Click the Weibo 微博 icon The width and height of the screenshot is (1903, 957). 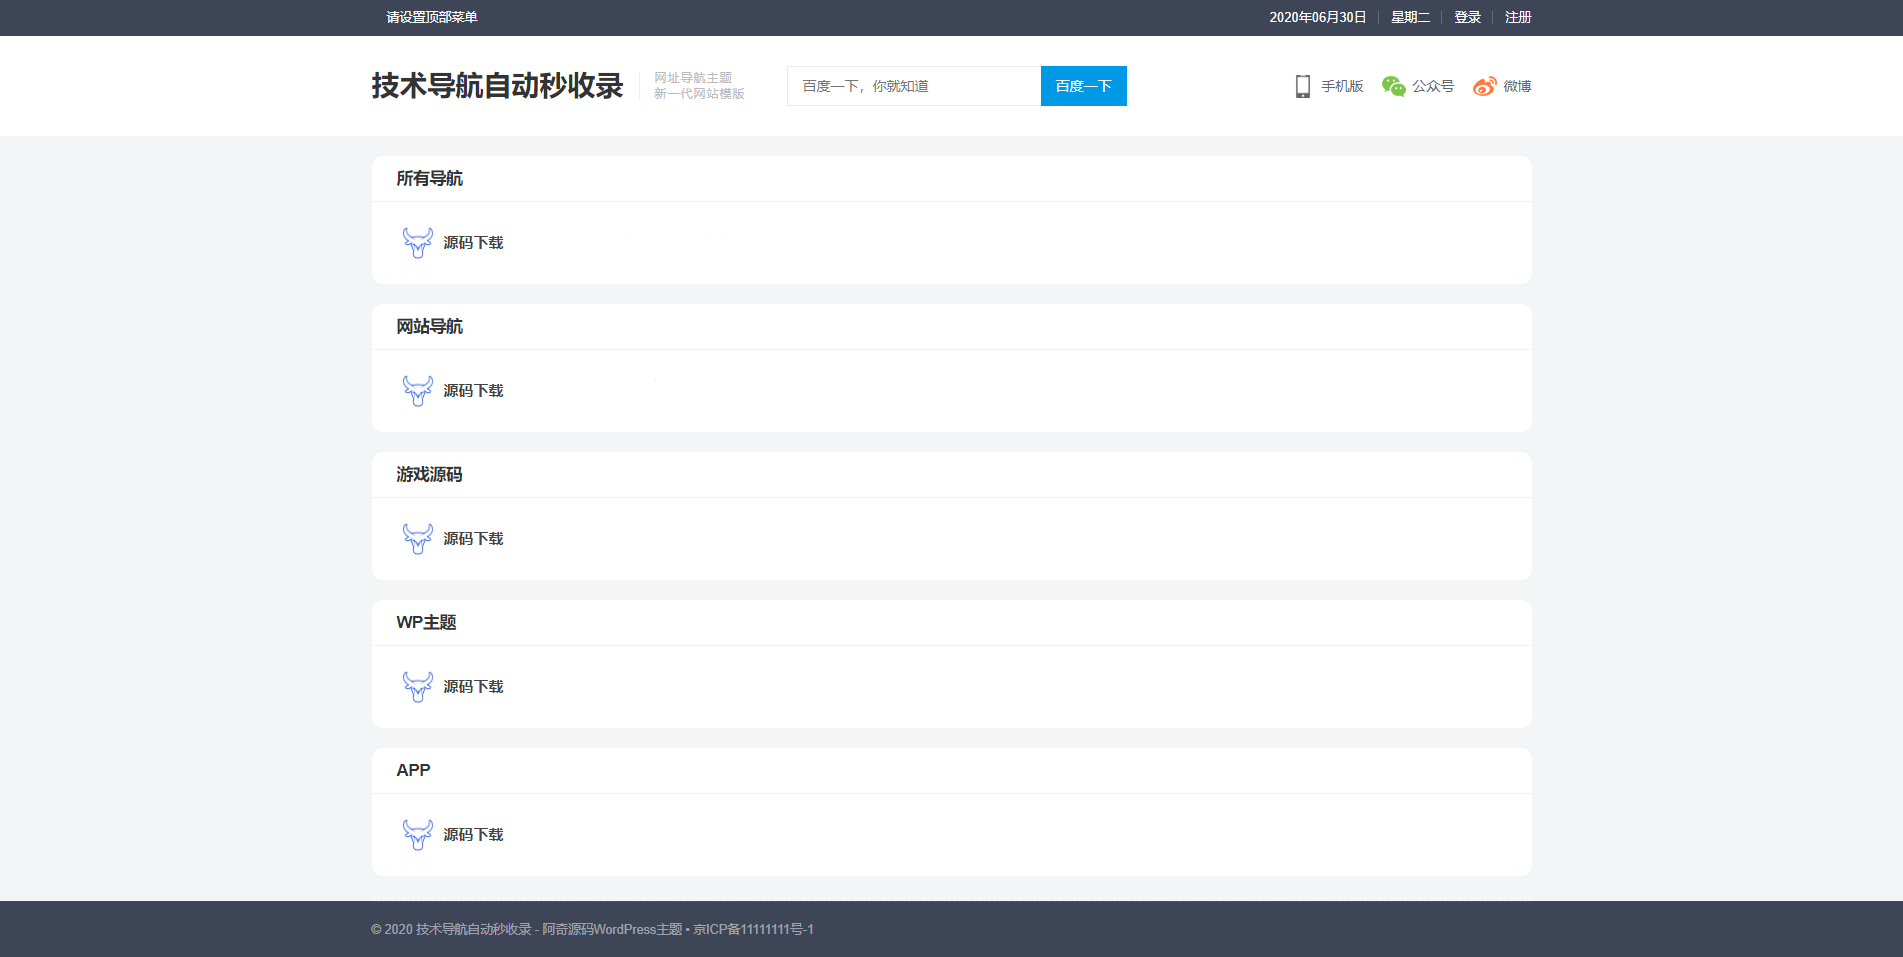1483,86
